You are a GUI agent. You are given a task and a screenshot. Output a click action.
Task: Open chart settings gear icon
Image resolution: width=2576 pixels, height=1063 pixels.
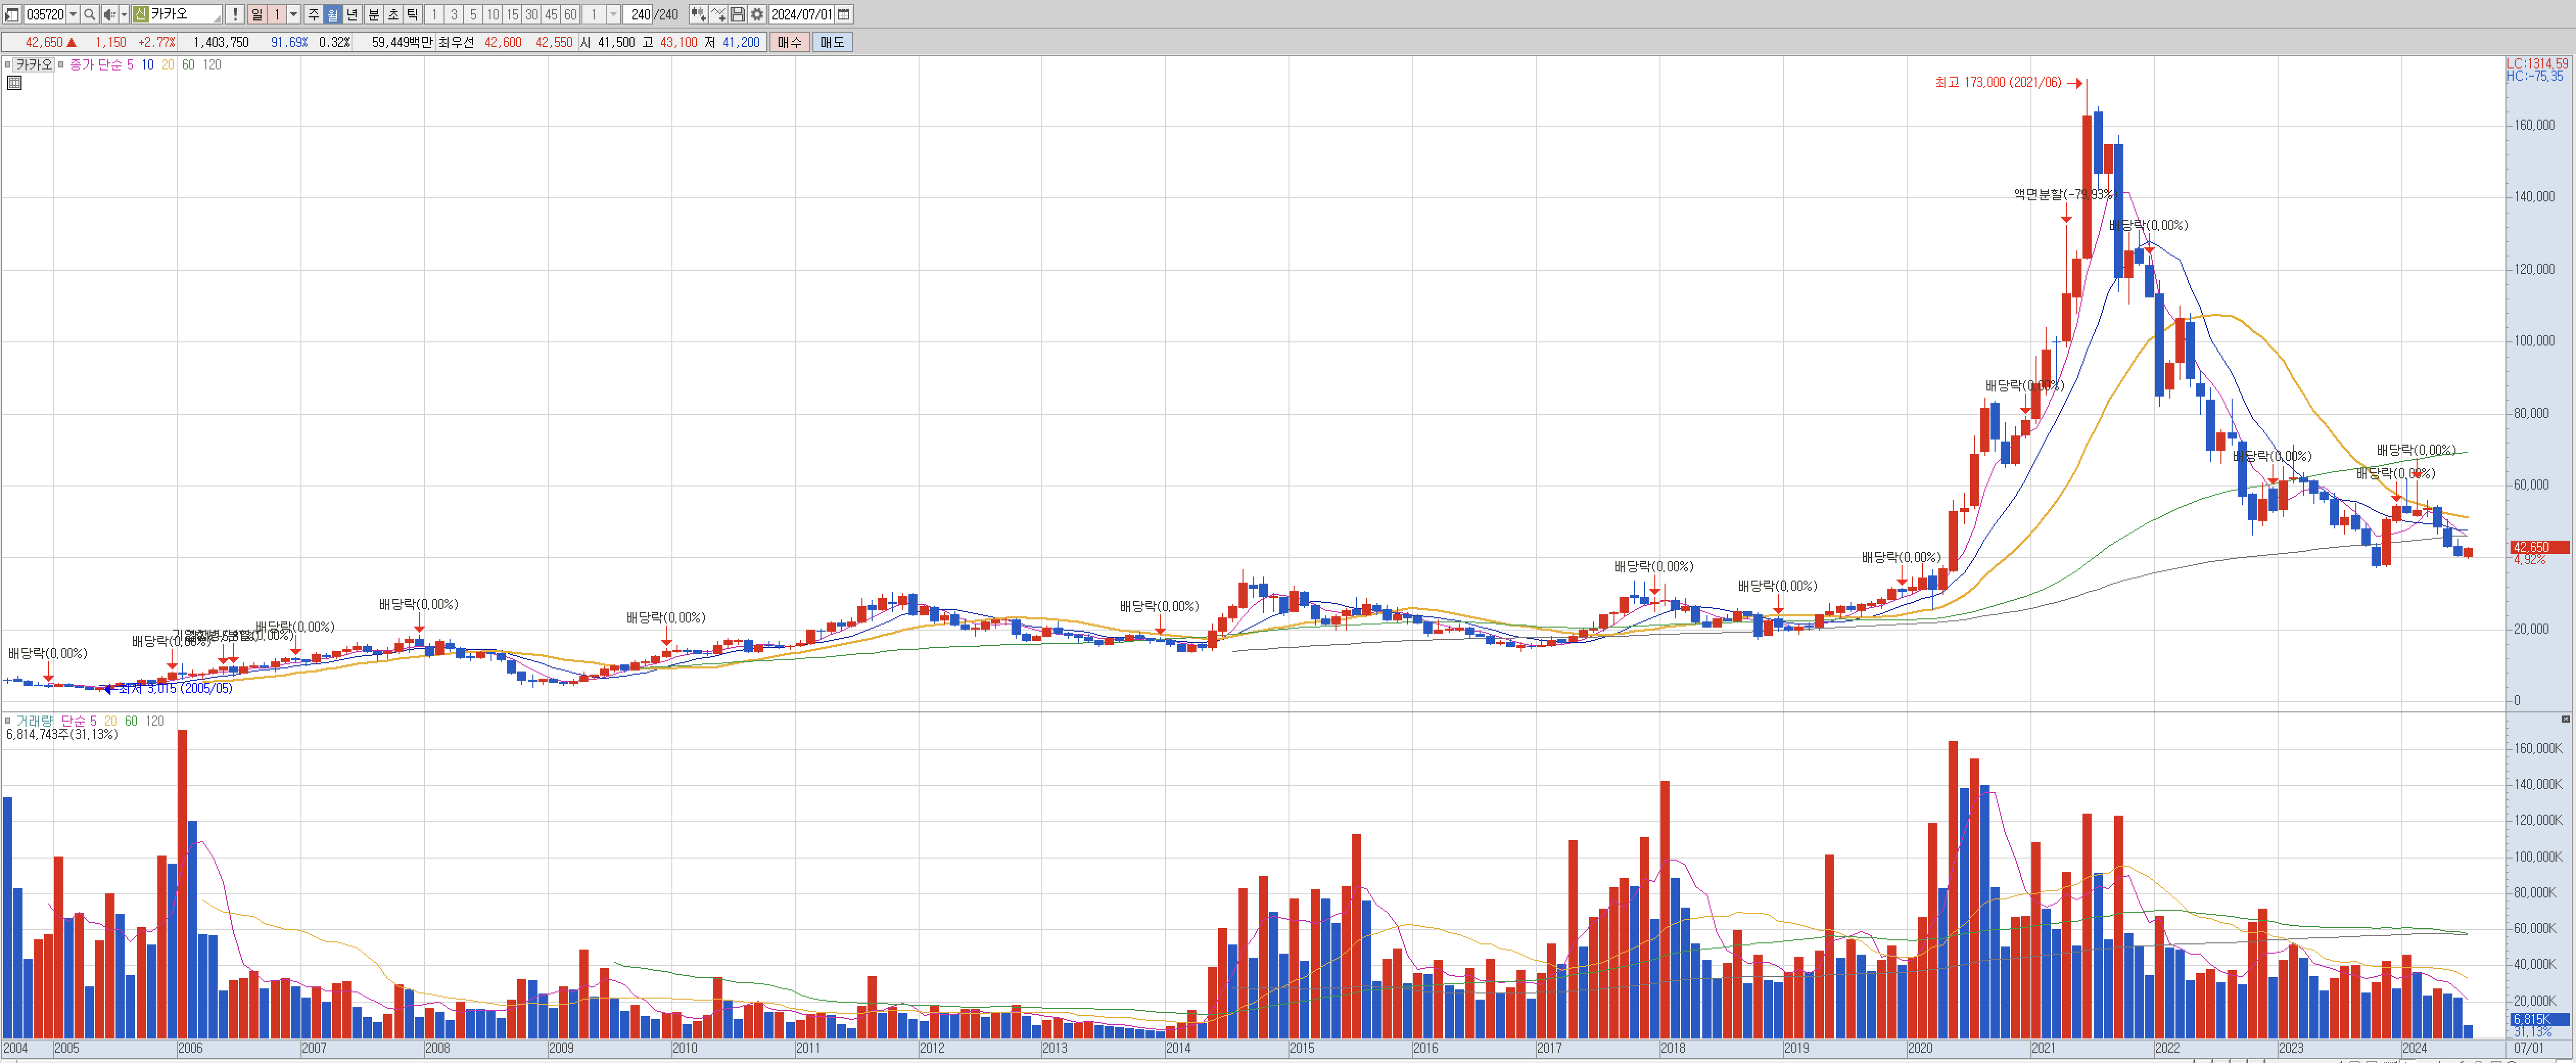click(x=757, y=14)
